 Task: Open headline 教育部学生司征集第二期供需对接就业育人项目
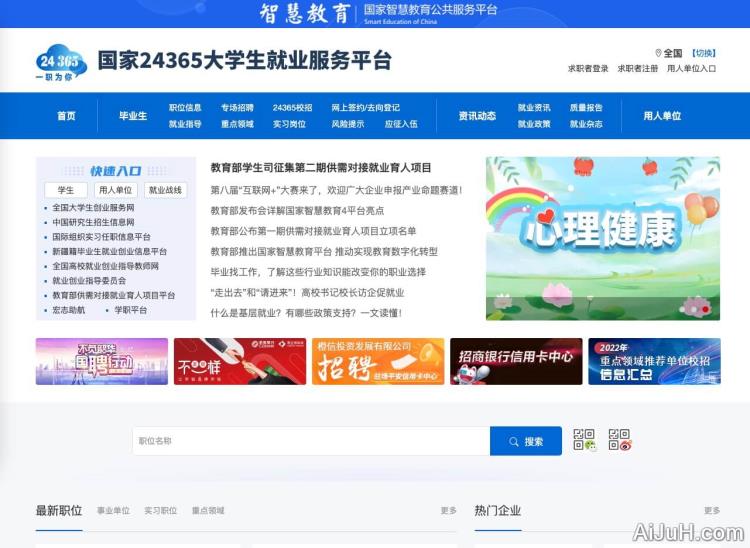click(x=321, y=168)
